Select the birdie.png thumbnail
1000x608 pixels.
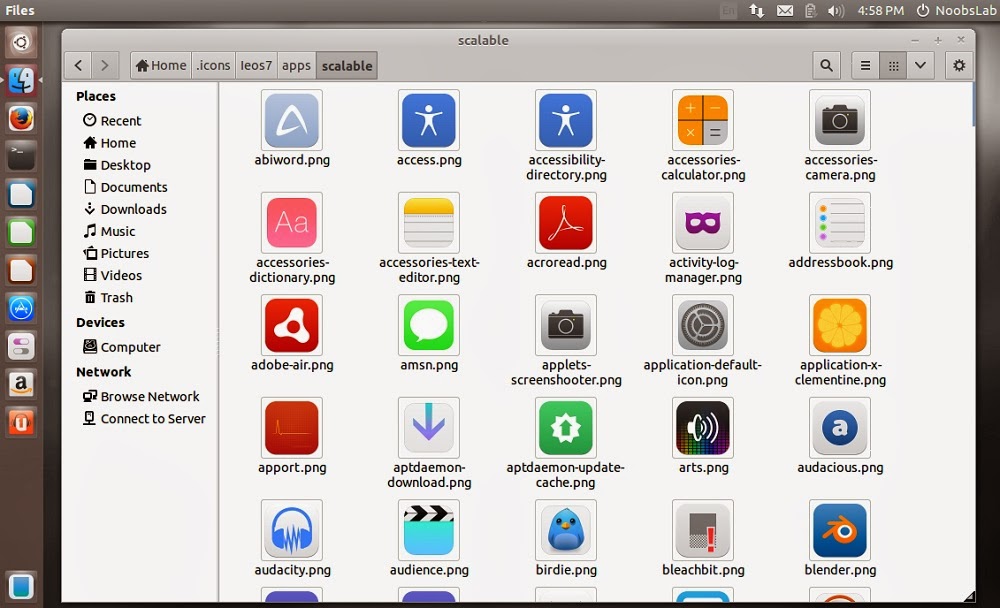coord(566,530)
